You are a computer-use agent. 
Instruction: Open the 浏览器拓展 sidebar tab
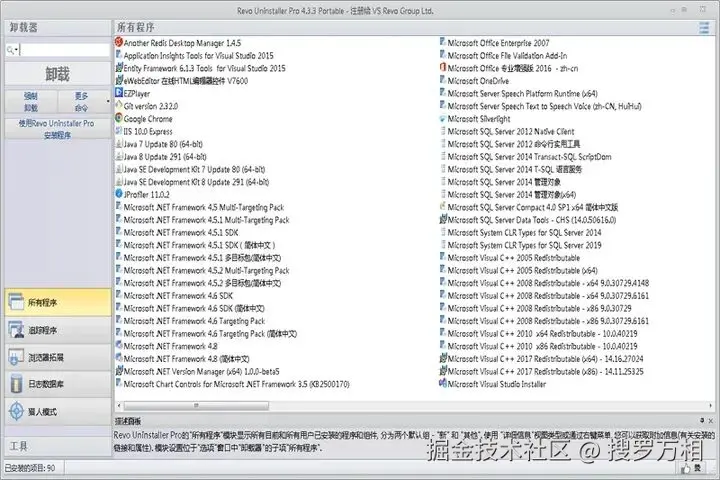[x=58, y=357]
